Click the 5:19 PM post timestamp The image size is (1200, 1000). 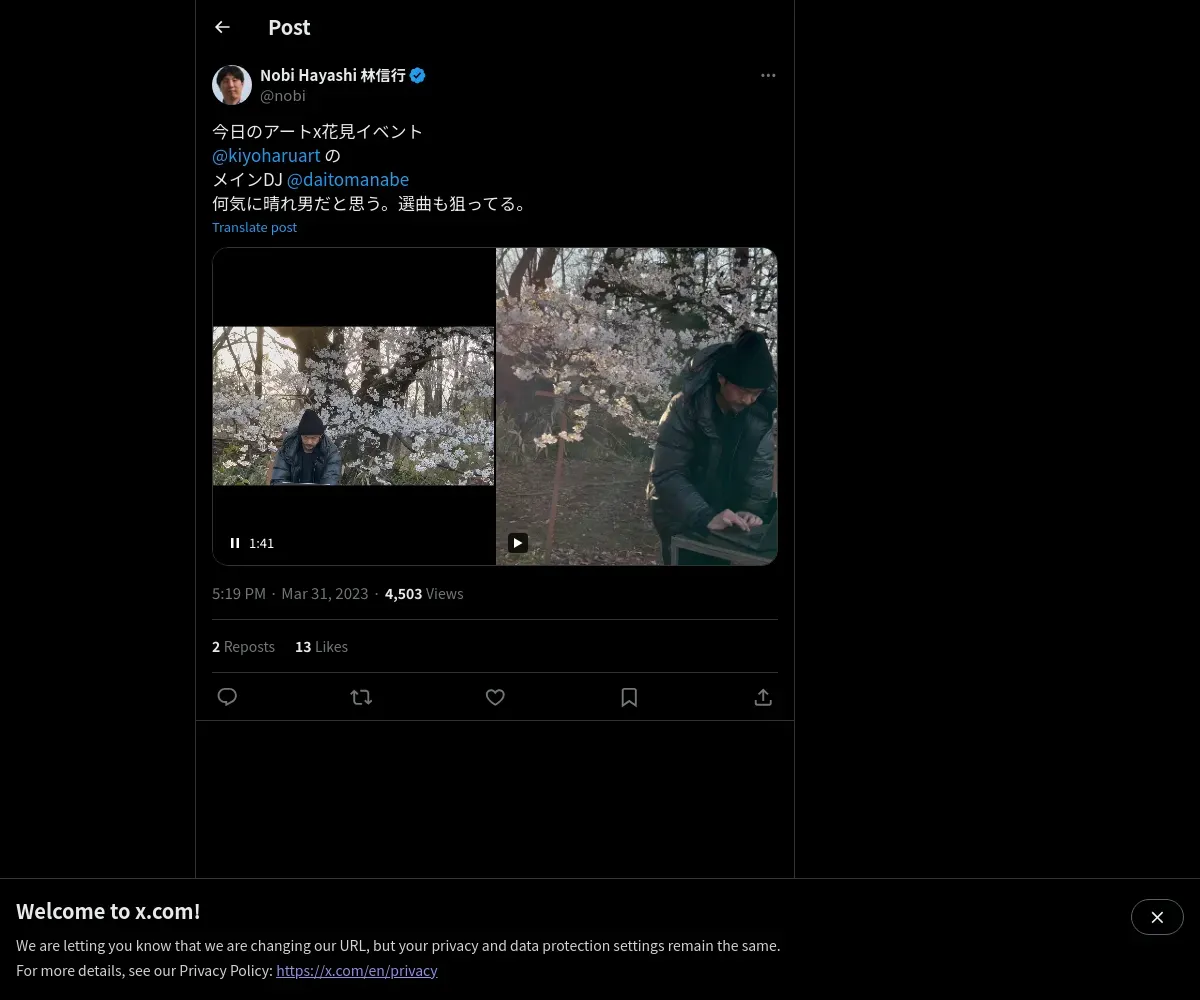(x=239, y=594)
